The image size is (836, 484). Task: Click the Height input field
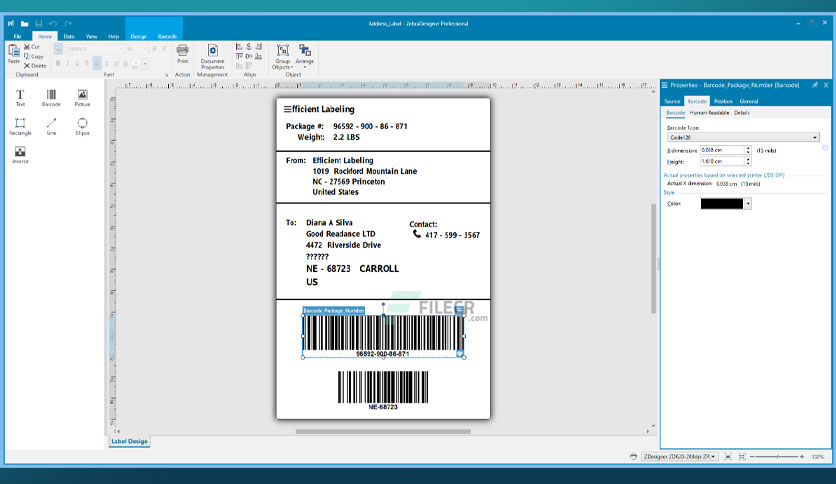click(722, 161)
